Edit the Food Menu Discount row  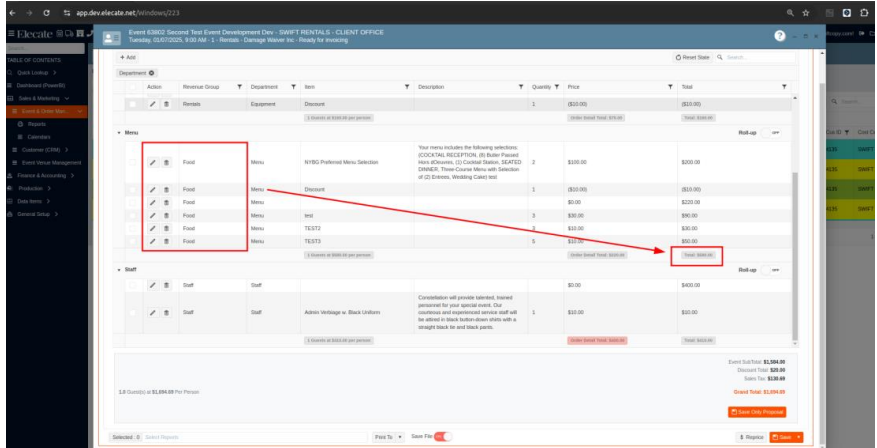[153, 190]
